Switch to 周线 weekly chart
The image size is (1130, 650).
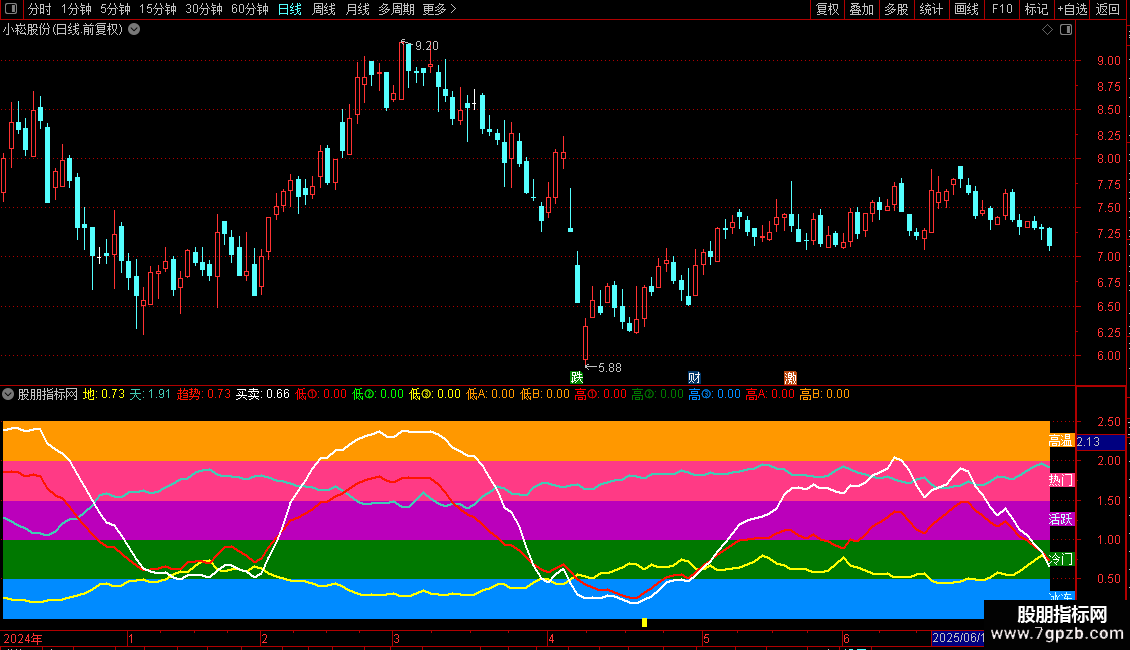point(324,9)
